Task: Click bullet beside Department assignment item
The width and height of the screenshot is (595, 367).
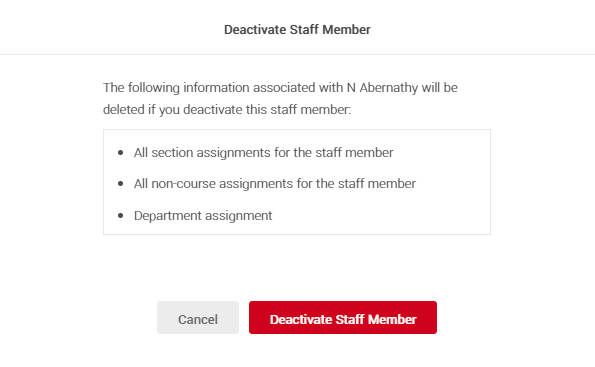Action: [121, 216]
